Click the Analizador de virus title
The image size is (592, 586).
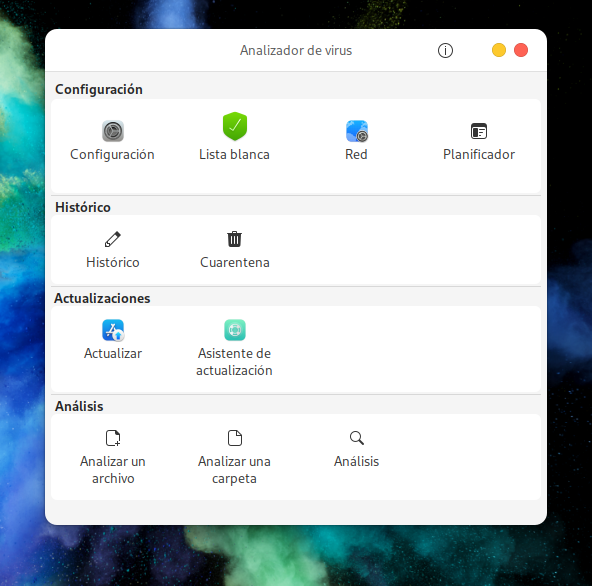coord(296,50)
